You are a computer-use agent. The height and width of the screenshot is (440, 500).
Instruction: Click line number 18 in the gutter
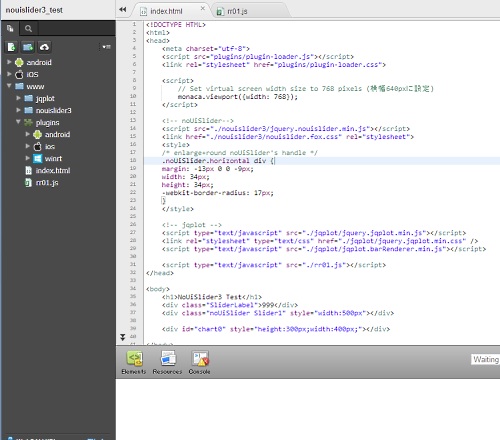[133, 160]
